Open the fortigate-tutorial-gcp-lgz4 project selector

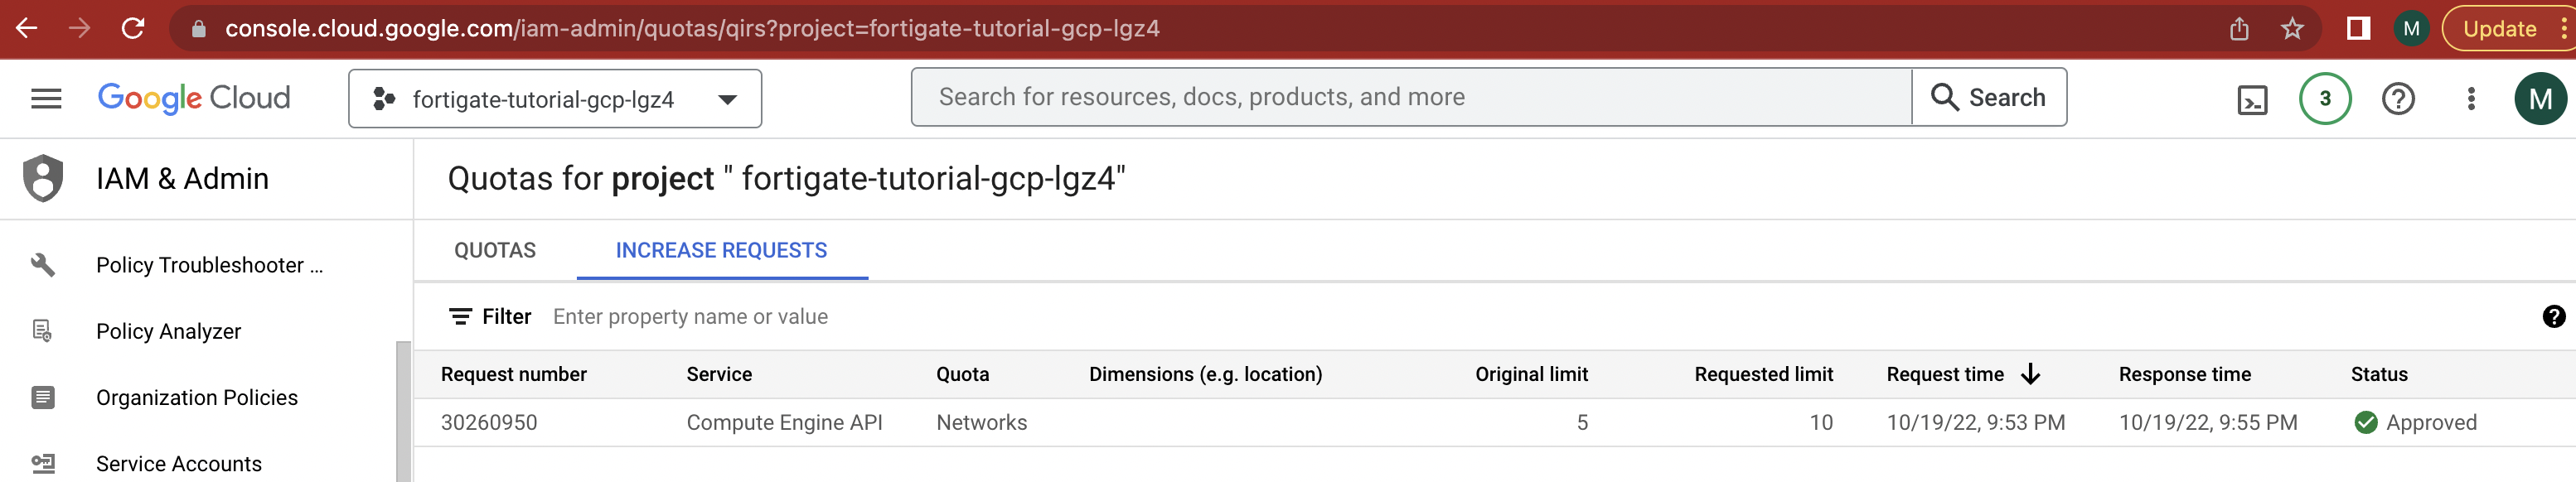[556, 98]
